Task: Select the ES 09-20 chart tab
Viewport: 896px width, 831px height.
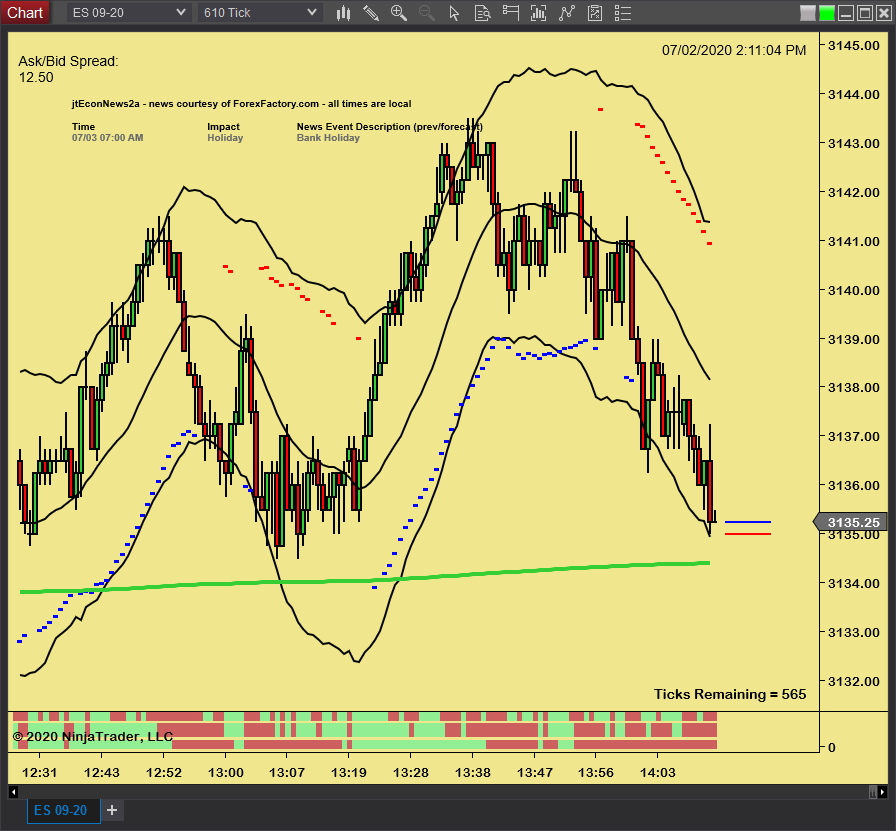Action: point(63,810)
